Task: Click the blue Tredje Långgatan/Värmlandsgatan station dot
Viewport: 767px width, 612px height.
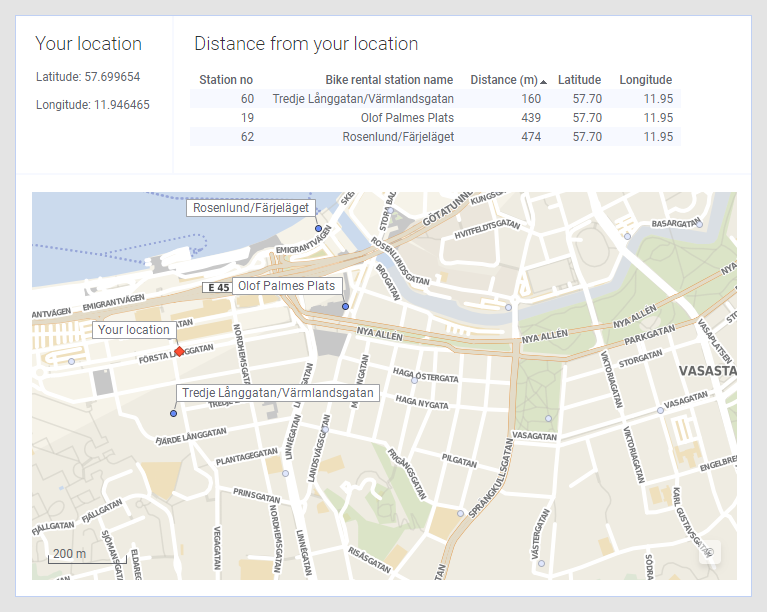Action: pos(173,413)
